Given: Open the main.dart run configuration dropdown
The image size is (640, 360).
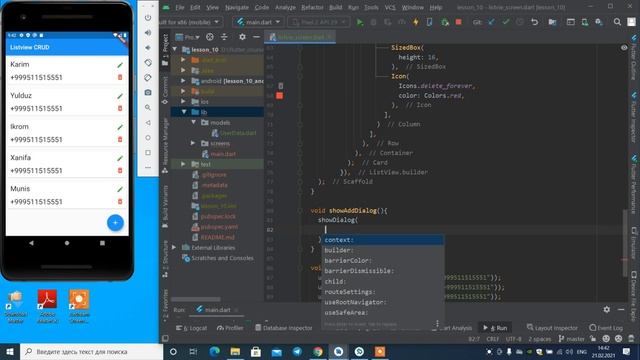Looking at the screenshot, I should coord(258,22).
